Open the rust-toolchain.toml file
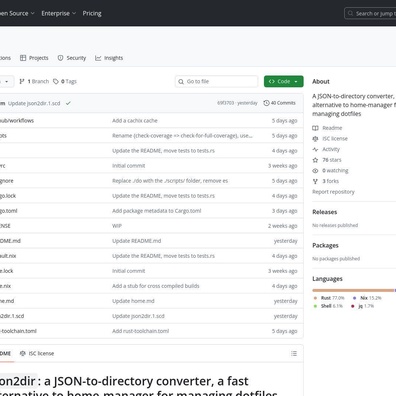Viewport: 396px width, 396px height. [x=18, y=331]
